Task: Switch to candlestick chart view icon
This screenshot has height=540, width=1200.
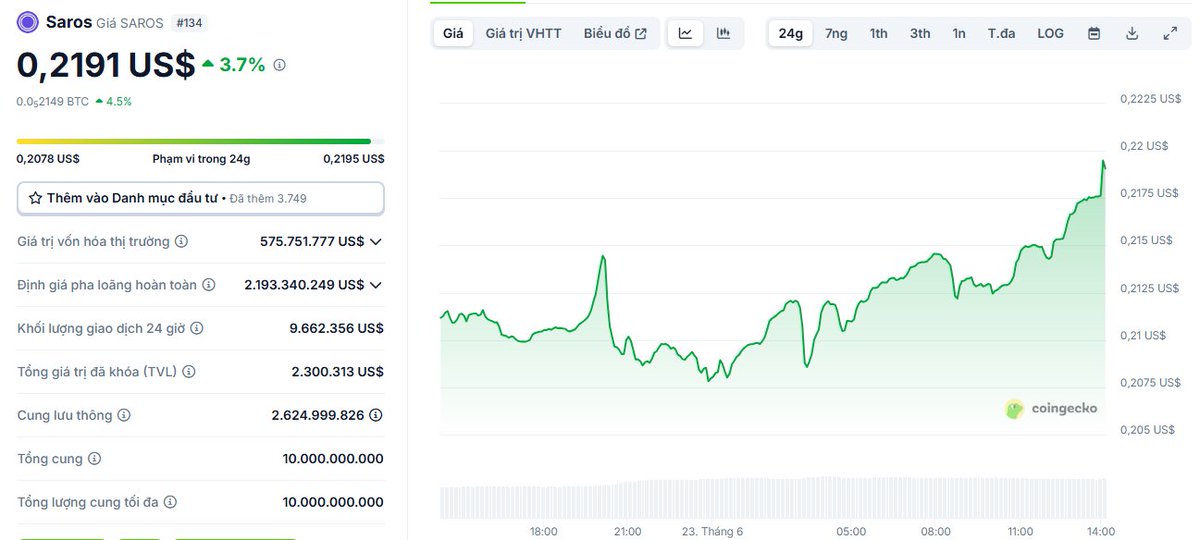Action: [x=723, y=33]
